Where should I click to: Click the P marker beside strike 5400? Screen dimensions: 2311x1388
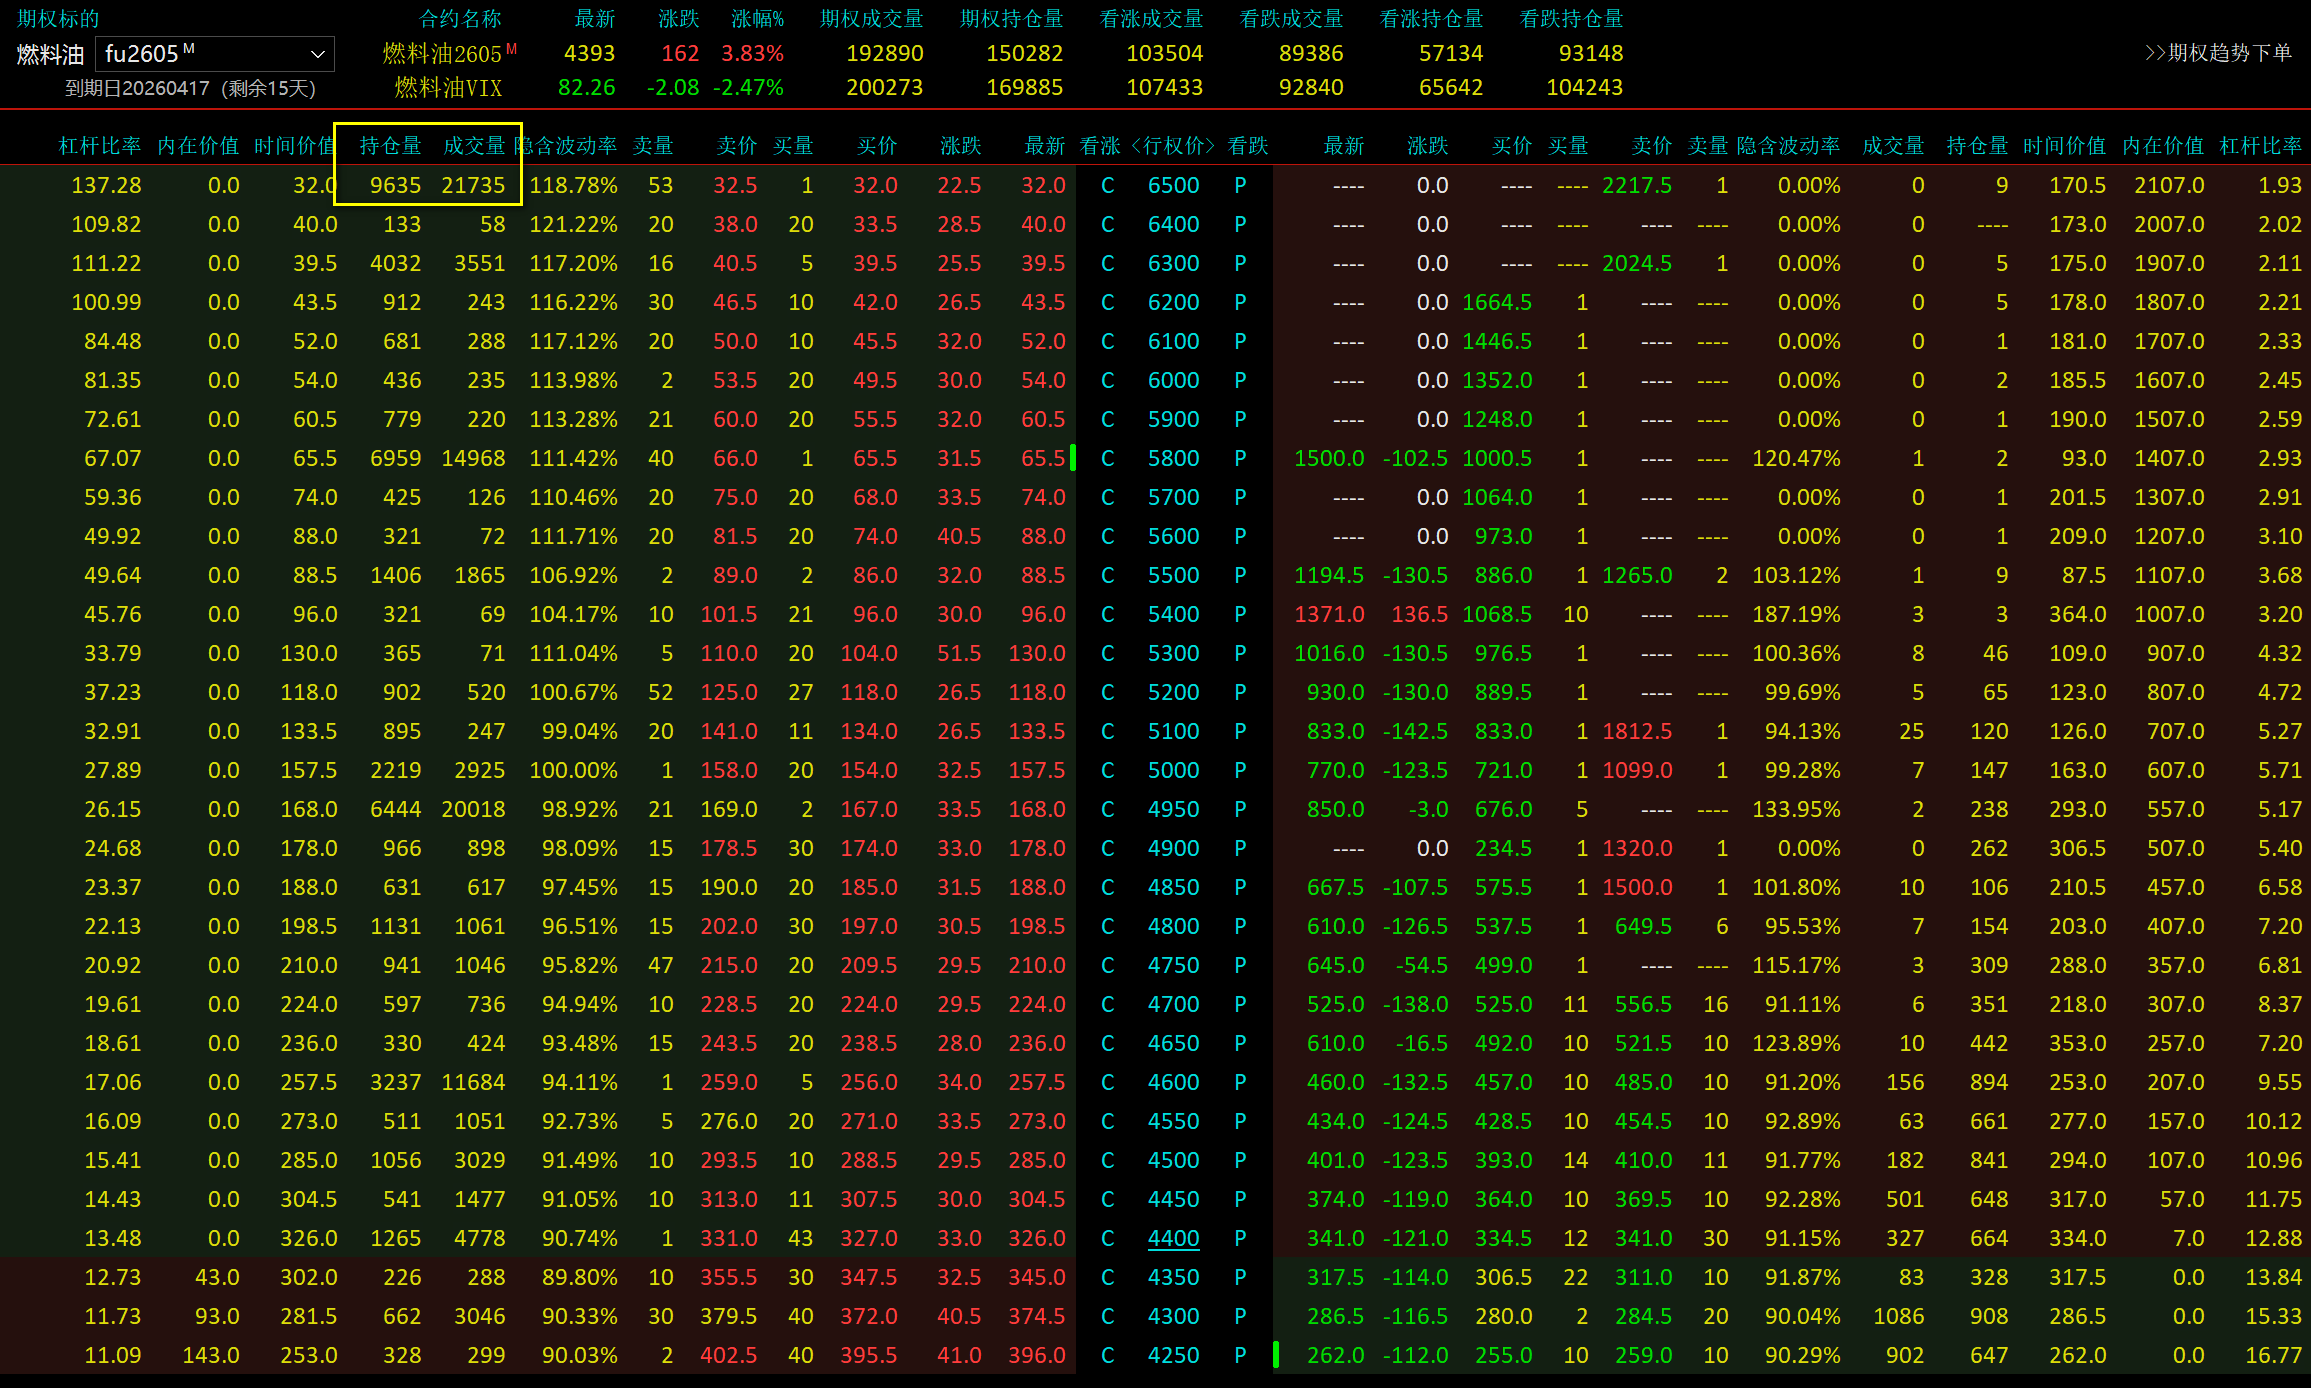[1240, 614]
